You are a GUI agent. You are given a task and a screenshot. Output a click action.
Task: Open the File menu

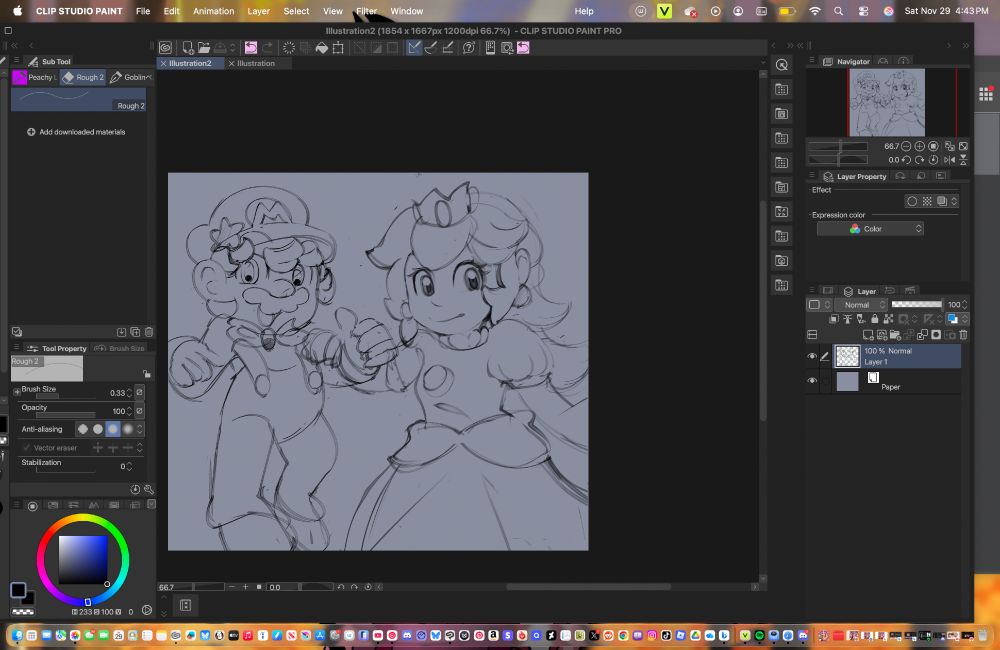point(143,11)
